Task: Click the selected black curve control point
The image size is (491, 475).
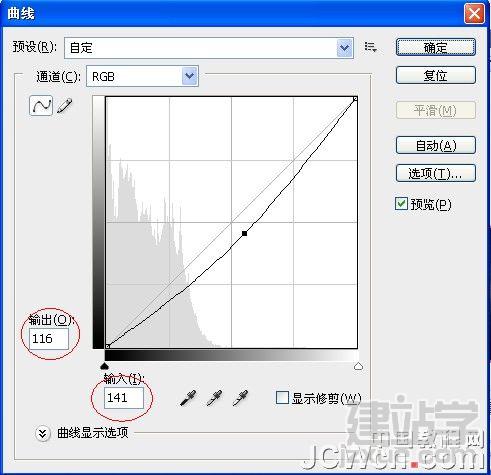Action: click(x=244, y=233)
